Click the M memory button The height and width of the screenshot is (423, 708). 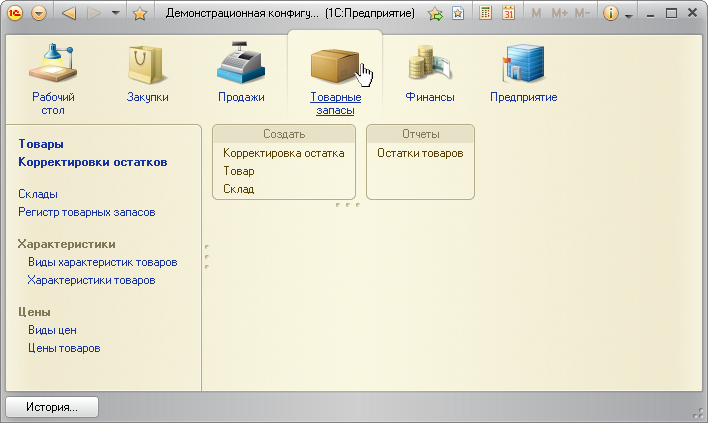point(536,14)
